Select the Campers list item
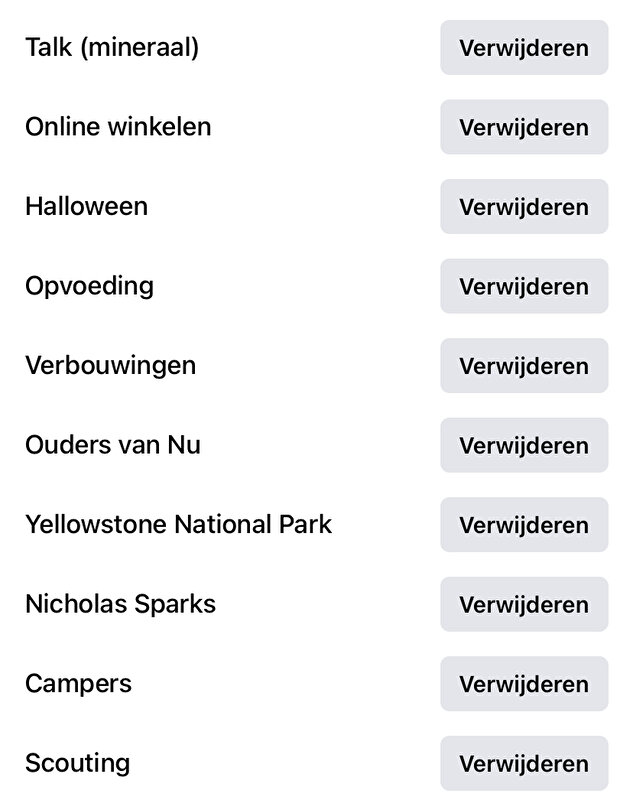The image size is (633, 800). 78,684
